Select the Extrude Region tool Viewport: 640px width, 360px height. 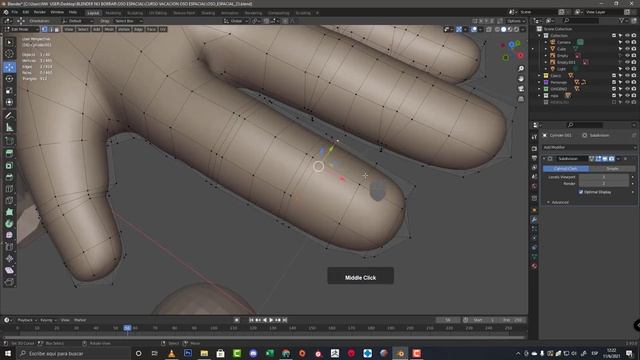tap(9, 153)
